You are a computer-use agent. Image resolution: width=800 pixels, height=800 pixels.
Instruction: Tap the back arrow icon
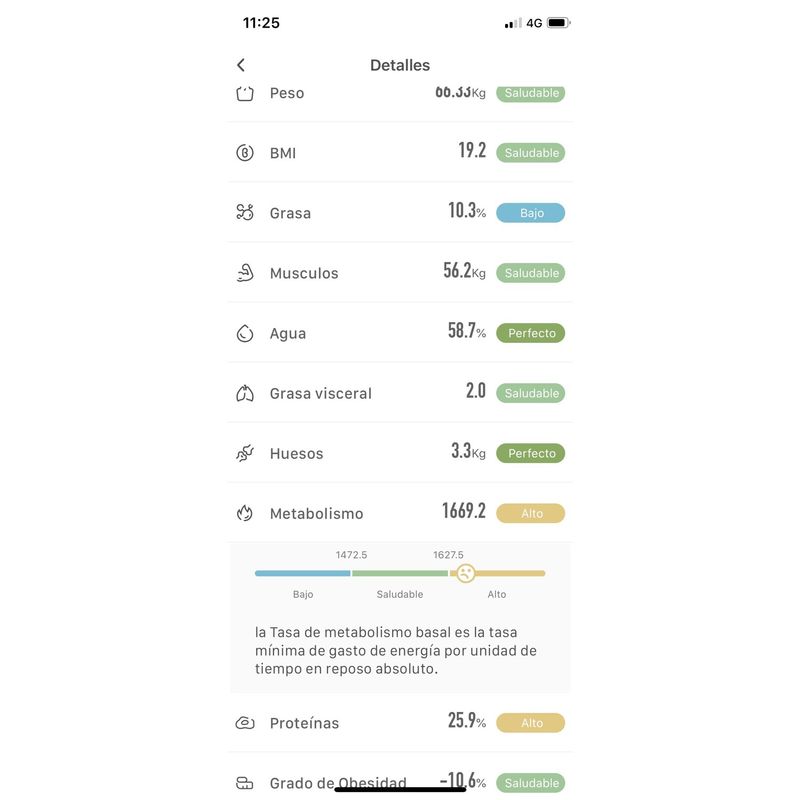(241, 65)
